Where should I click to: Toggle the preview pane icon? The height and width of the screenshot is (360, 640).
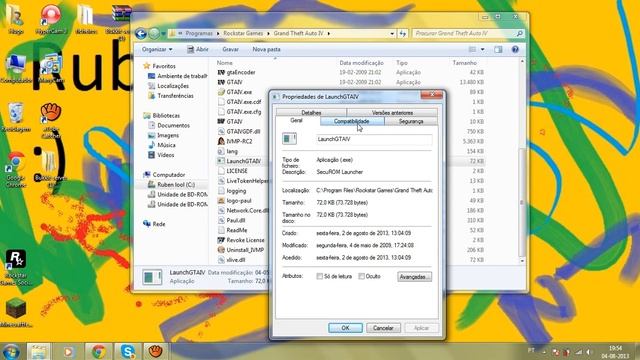point(498,49)
